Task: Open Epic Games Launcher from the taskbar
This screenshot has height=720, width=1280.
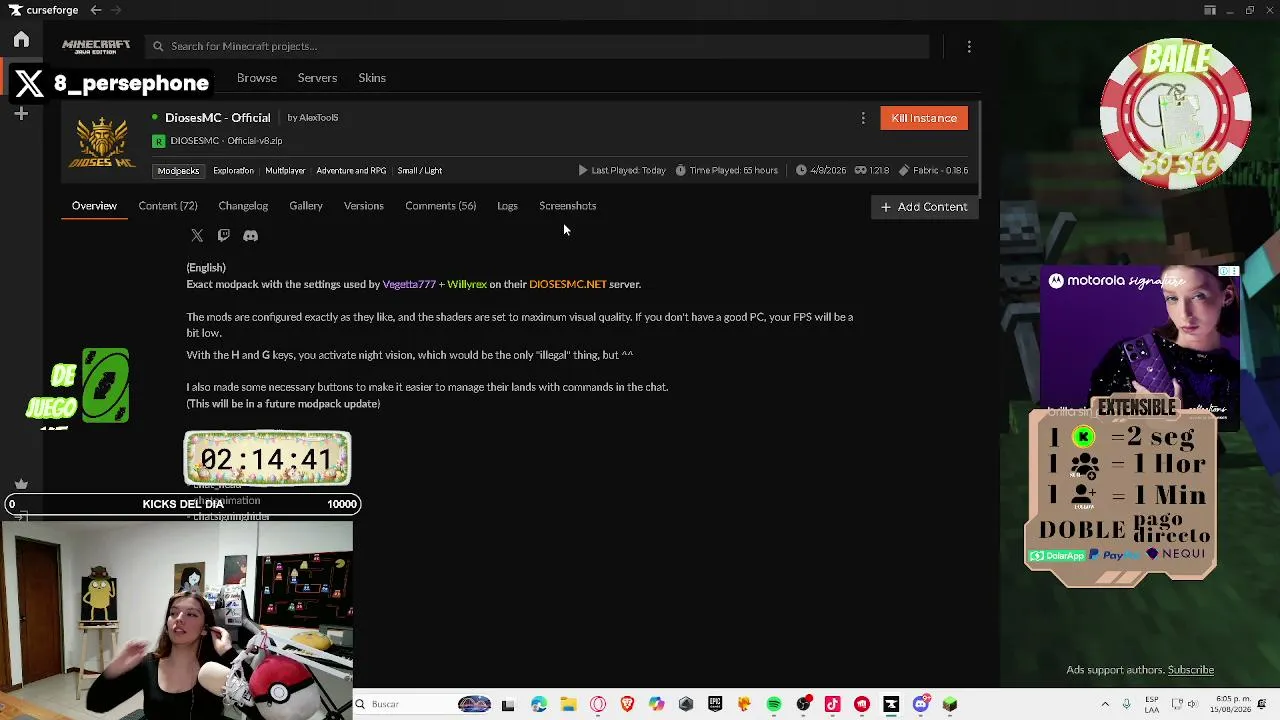Action: click(x=715, y=705)
